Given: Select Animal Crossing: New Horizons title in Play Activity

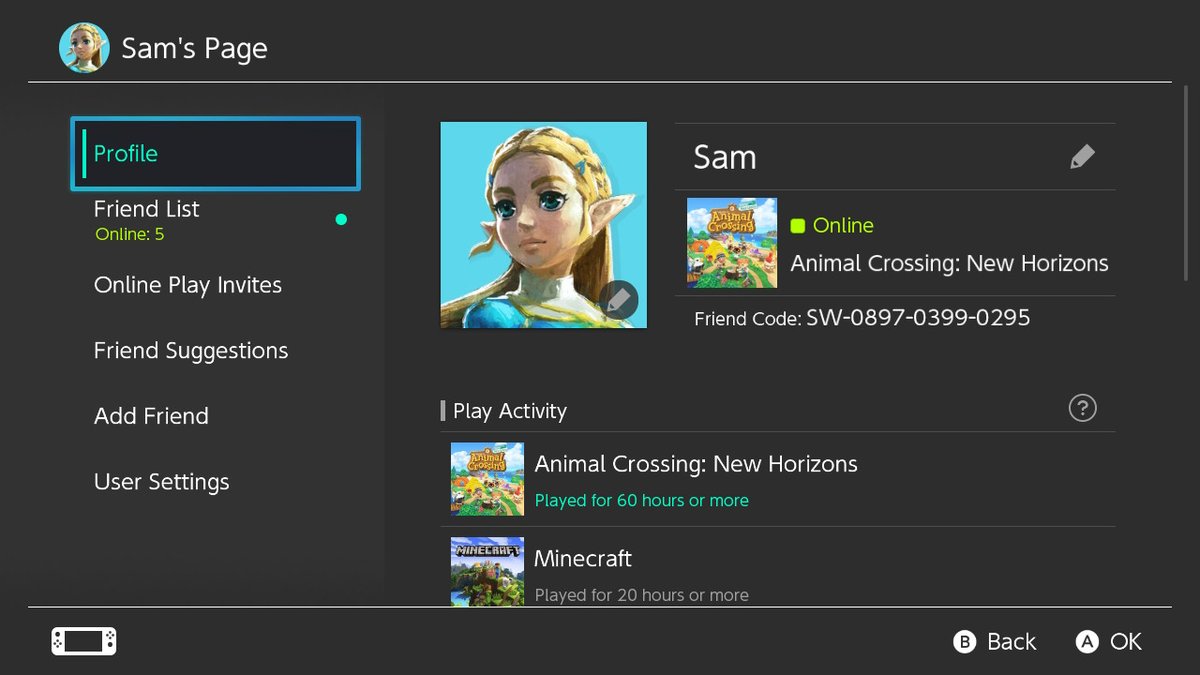Looking at the screenshot, I should pos(696,464).
